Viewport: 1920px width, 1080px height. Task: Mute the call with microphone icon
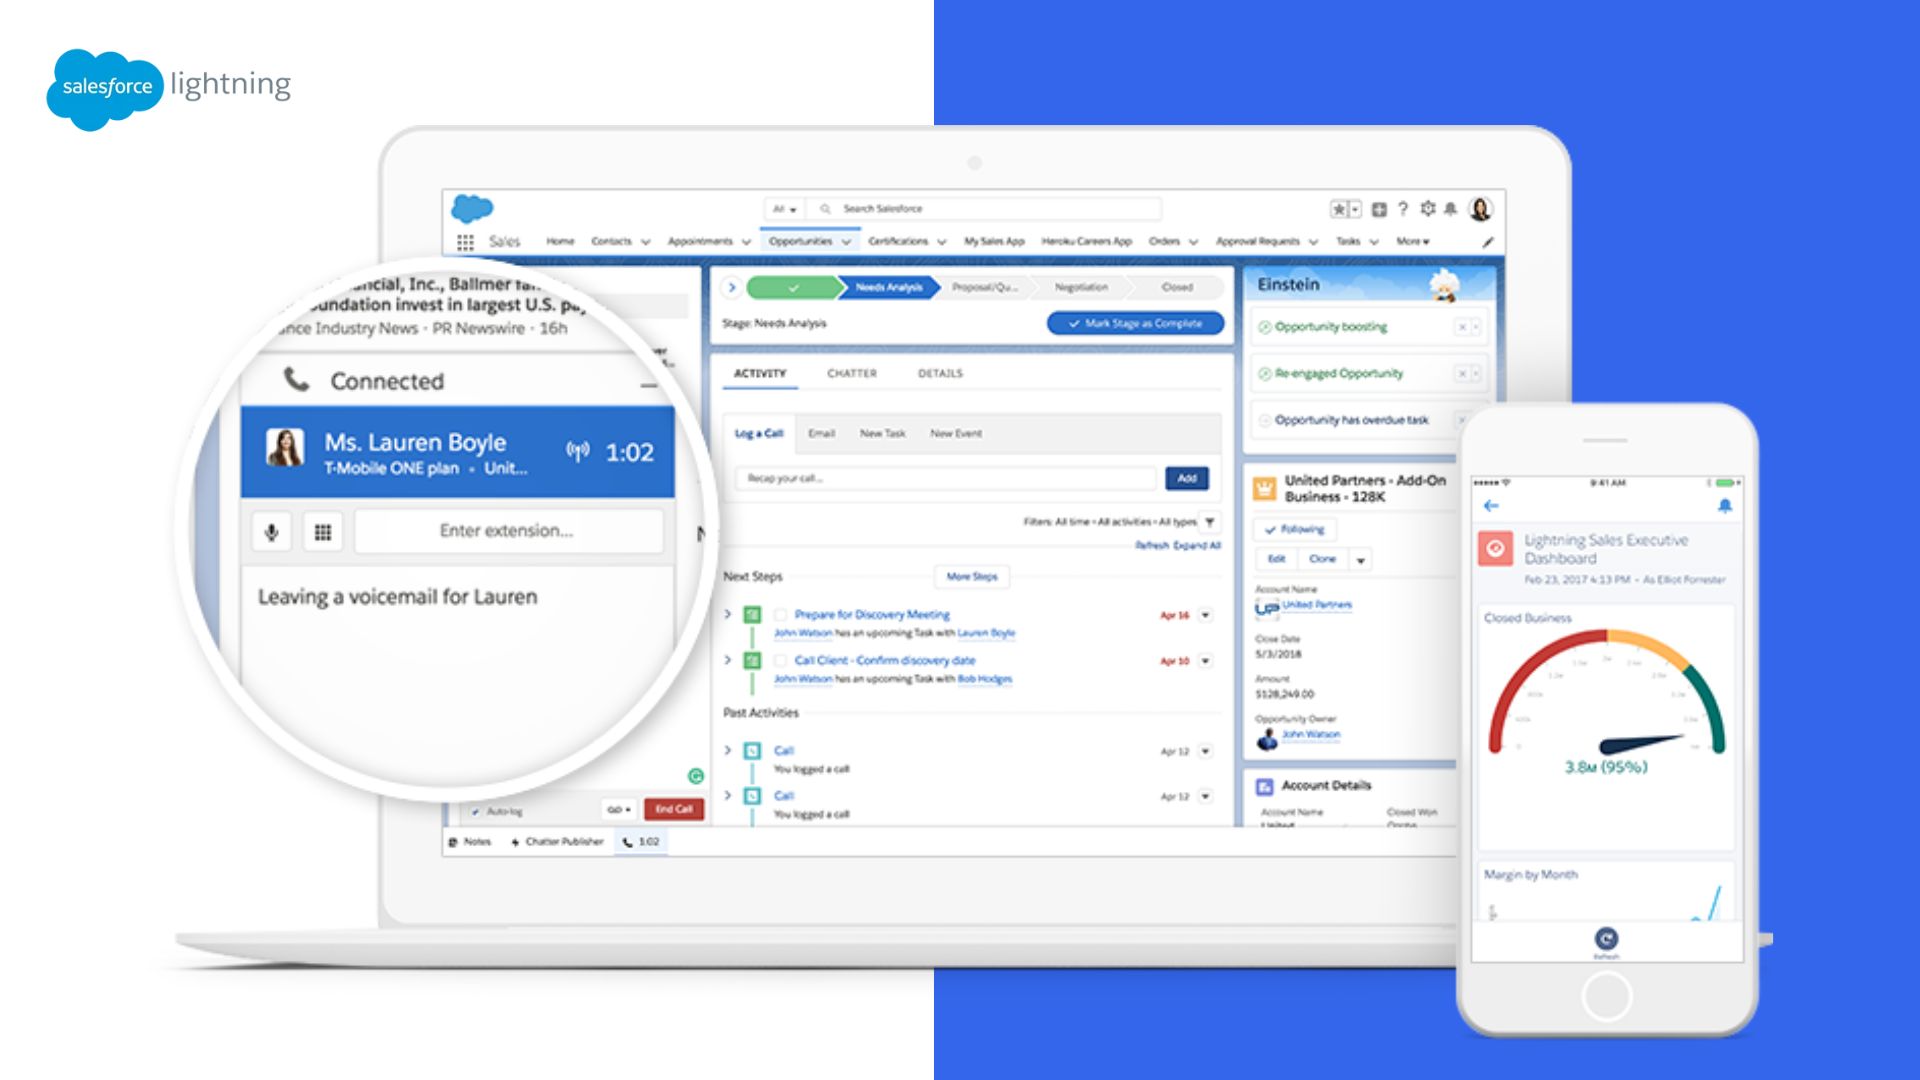(271, 532)
